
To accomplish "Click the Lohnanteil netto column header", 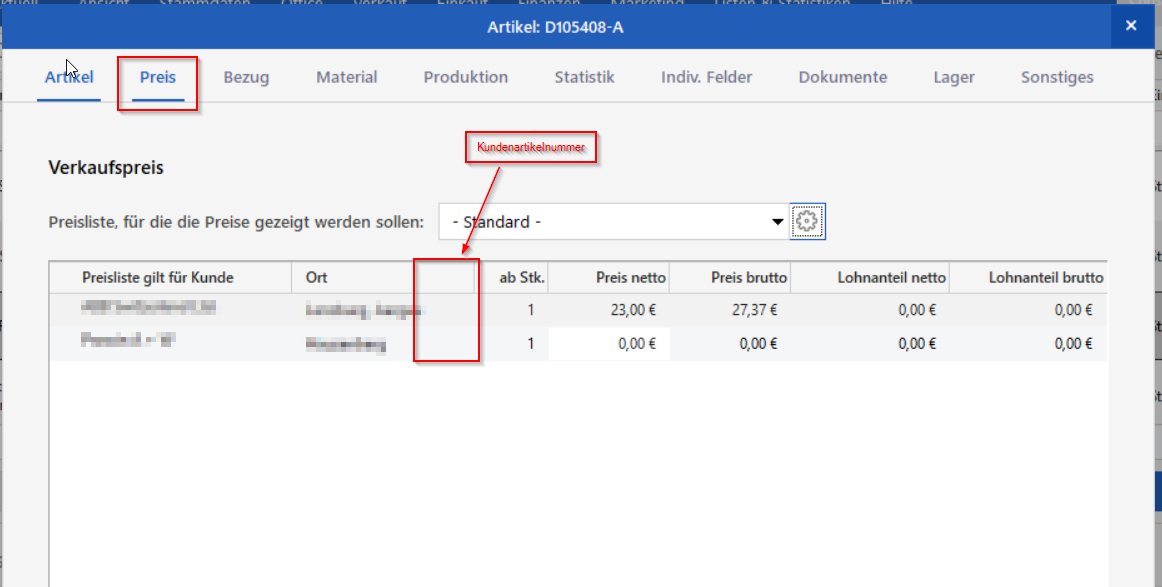I will [x=870, y=277].
